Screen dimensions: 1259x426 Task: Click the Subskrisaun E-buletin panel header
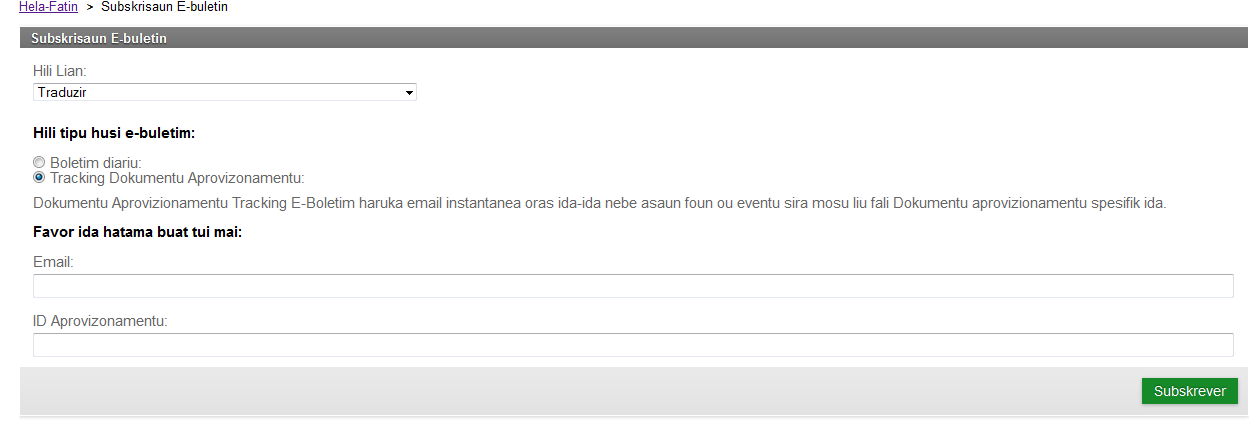pos(99,39)
